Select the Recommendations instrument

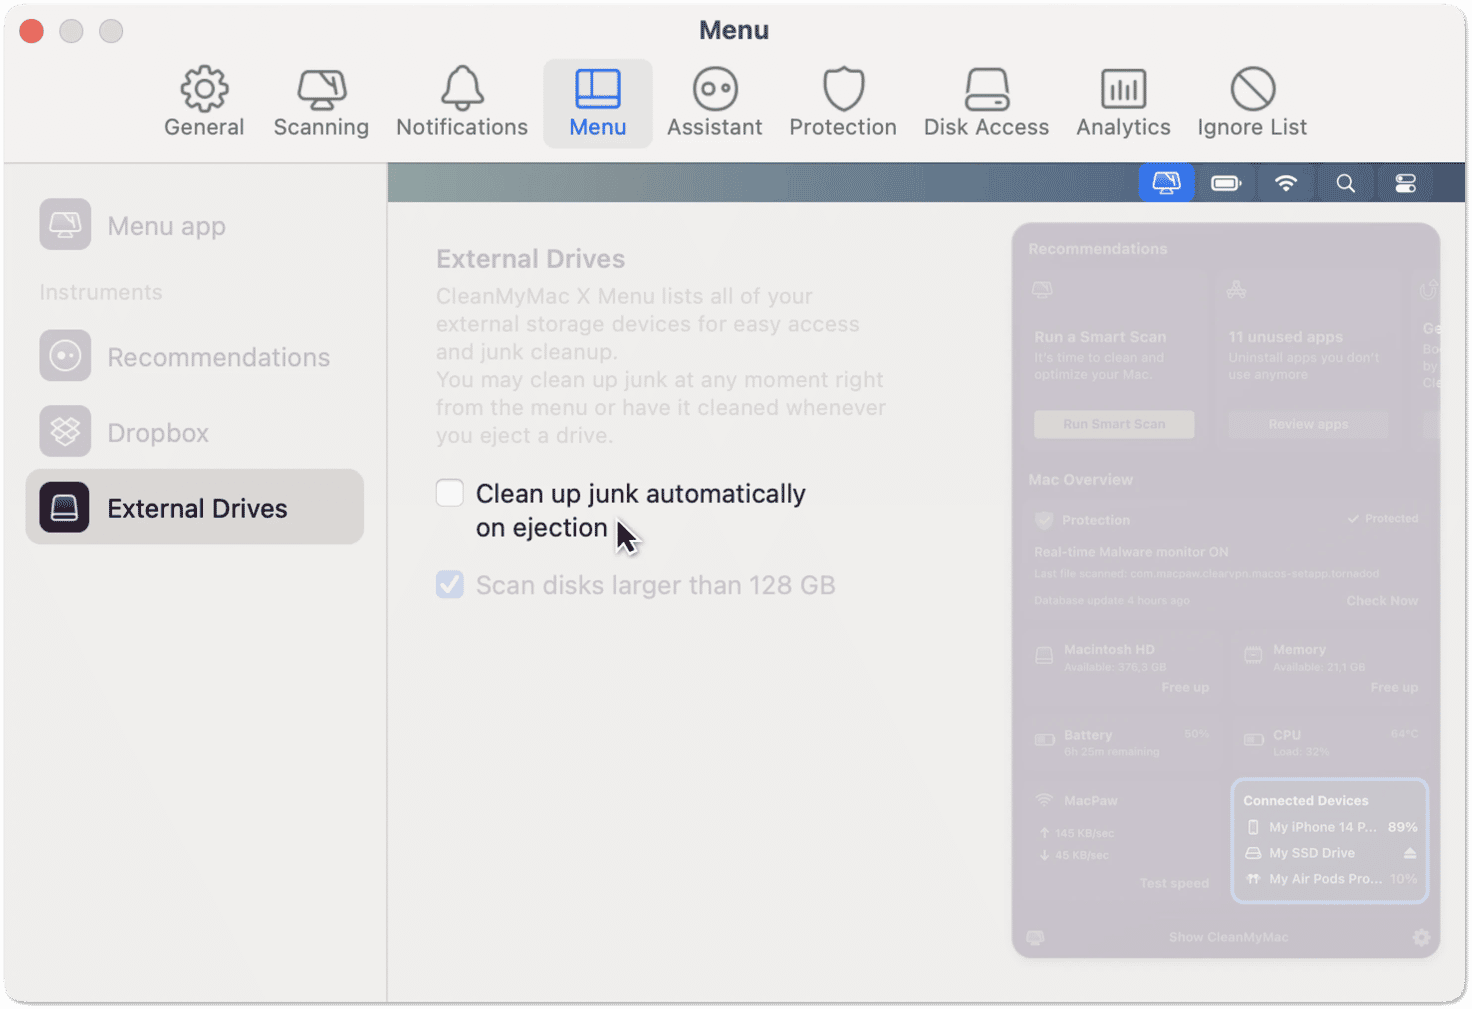[x=195, y=356]
